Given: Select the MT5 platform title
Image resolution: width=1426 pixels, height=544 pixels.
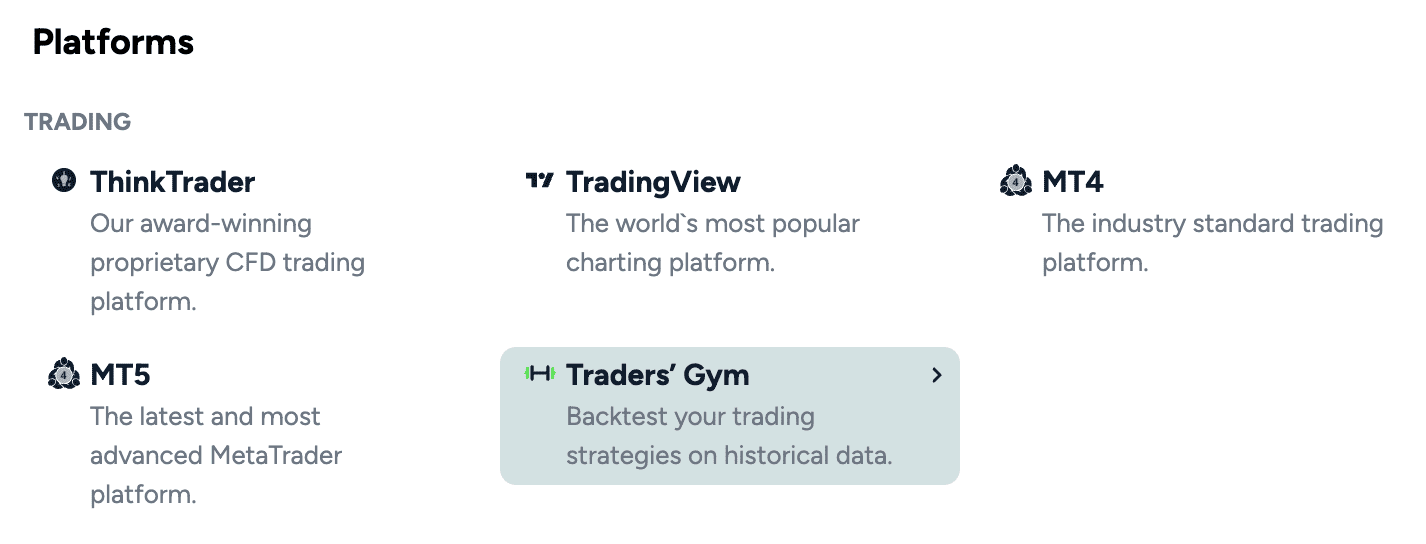Looking at the screenshot, I should click(120, 375).
